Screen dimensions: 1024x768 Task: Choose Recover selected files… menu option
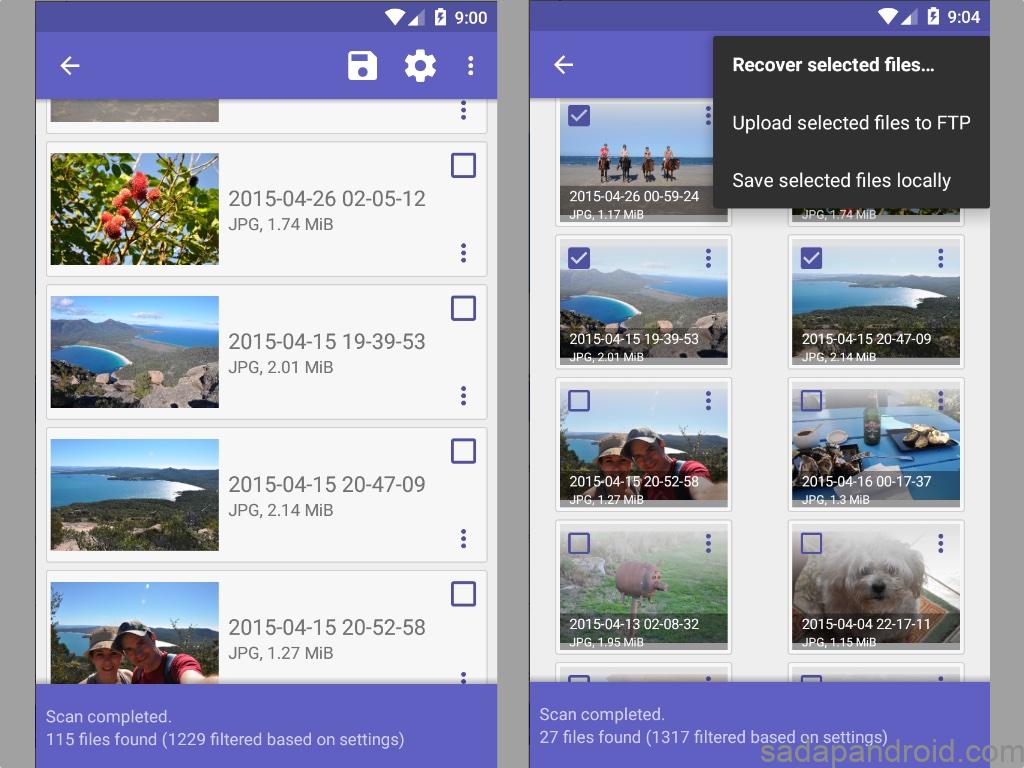point(833,65)
